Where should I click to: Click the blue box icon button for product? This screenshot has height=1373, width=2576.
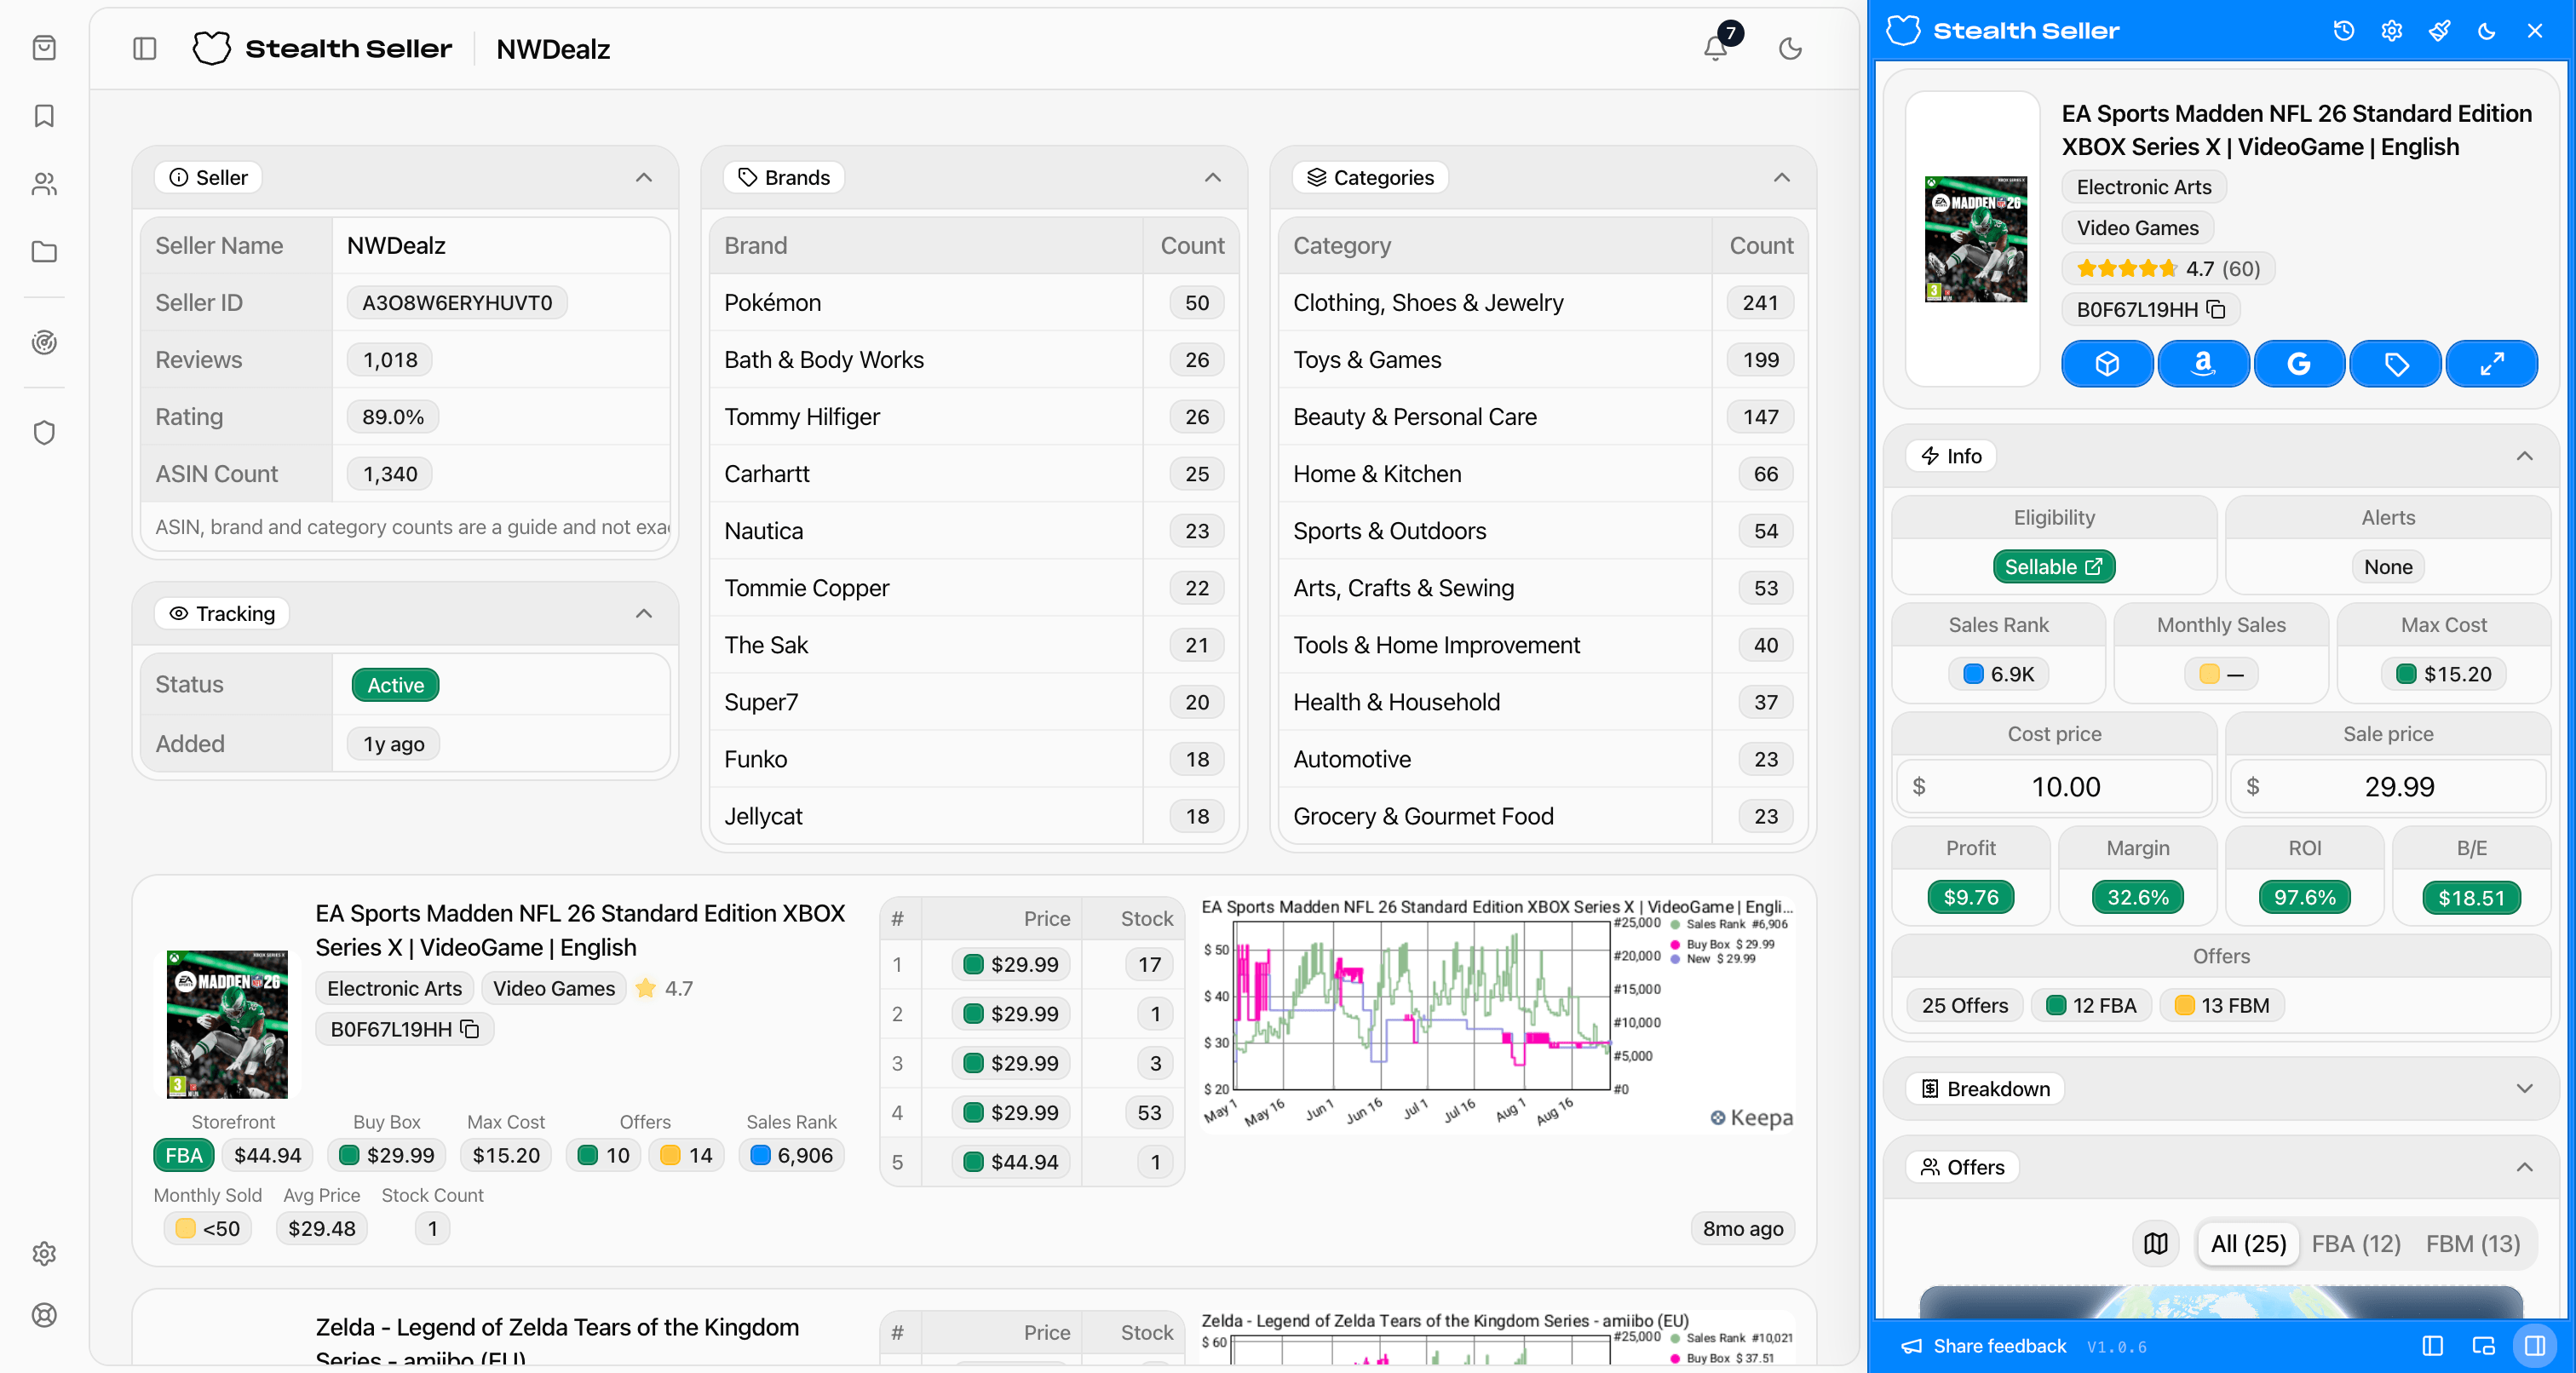click(2107, 364)
